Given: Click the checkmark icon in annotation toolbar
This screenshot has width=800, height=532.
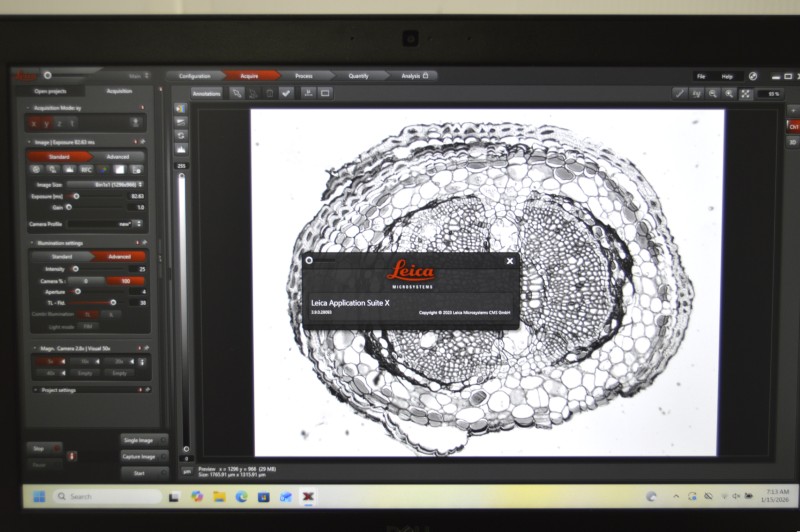Looking at the screenshot, I should 286,93.
